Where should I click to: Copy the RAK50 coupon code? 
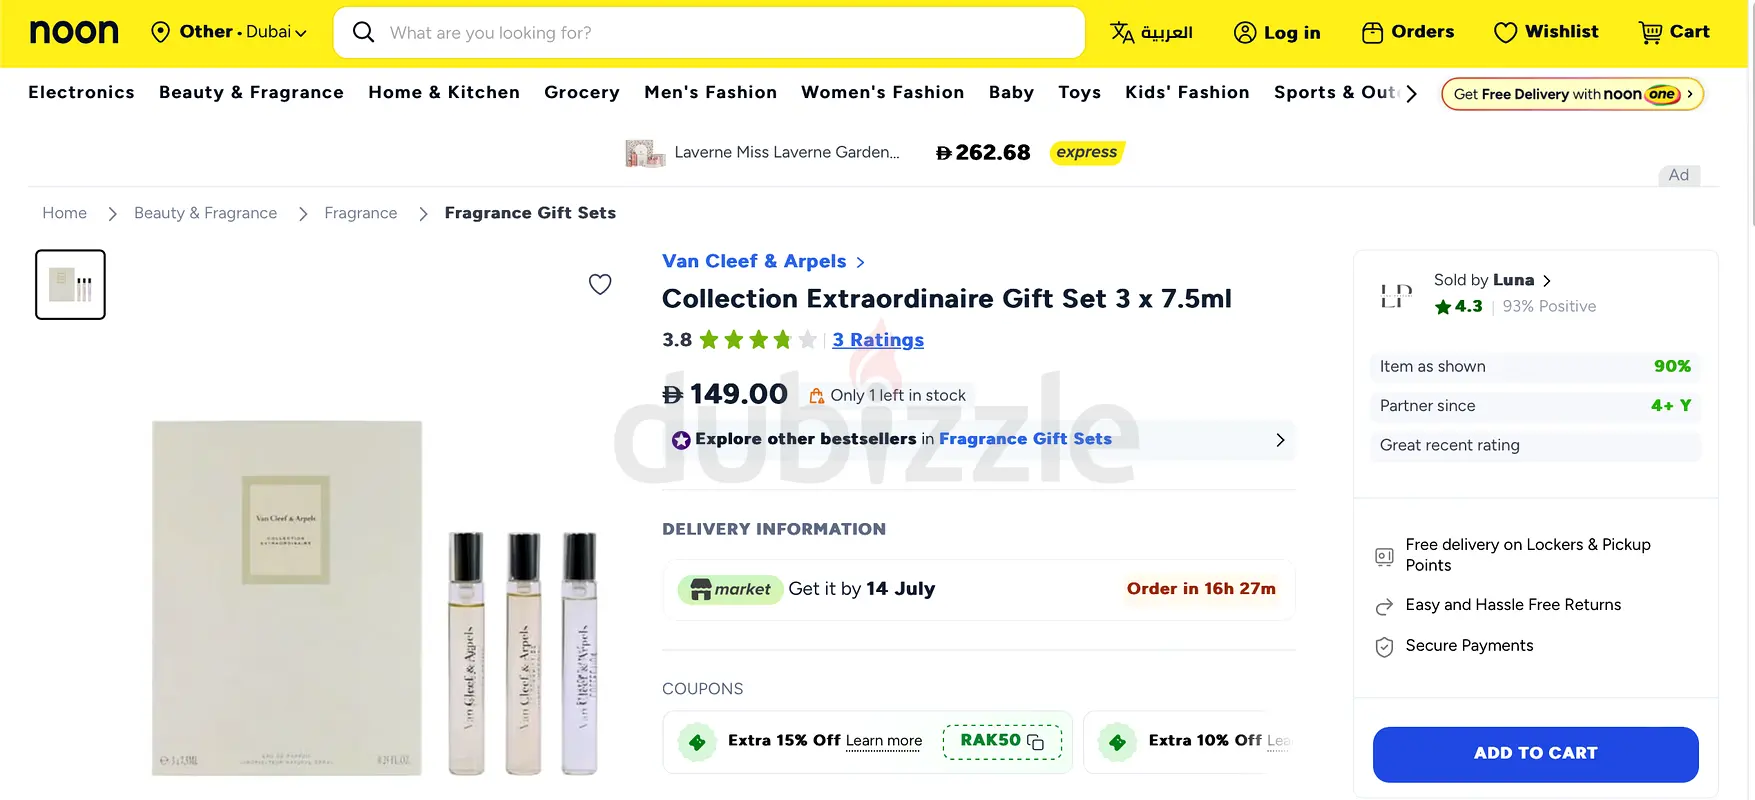pyautogui.click(x=1002, y=741)
